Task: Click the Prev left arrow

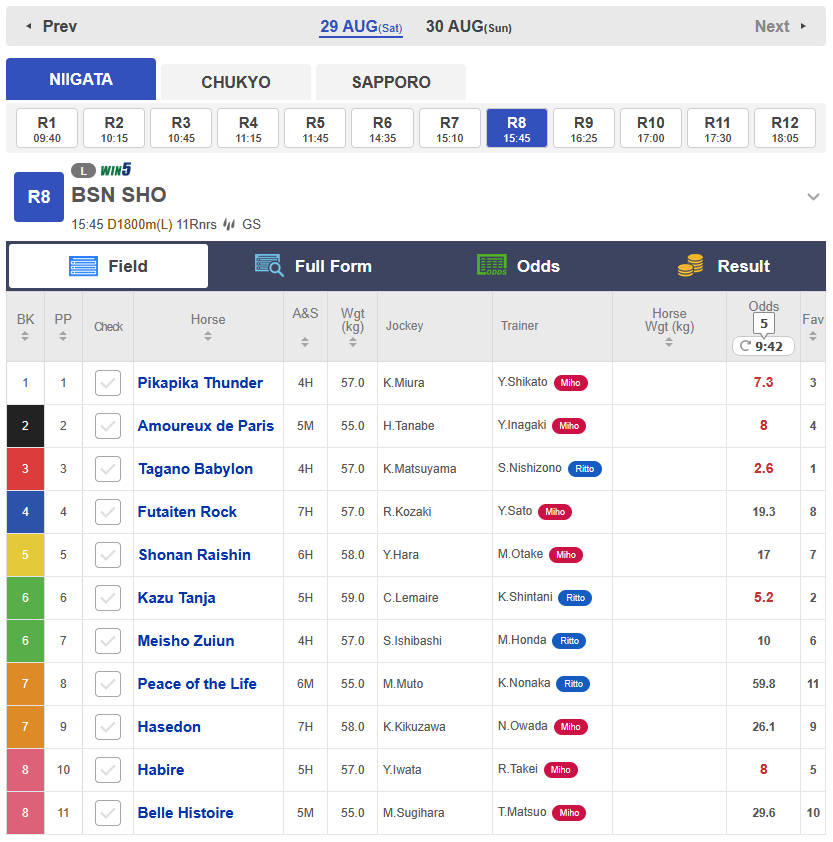Action: [28, 26]
